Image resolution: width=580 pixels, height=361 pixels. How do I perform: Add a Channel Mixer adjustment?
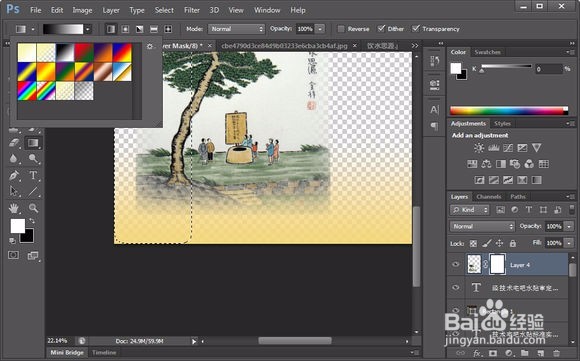(x=529, y=164)
